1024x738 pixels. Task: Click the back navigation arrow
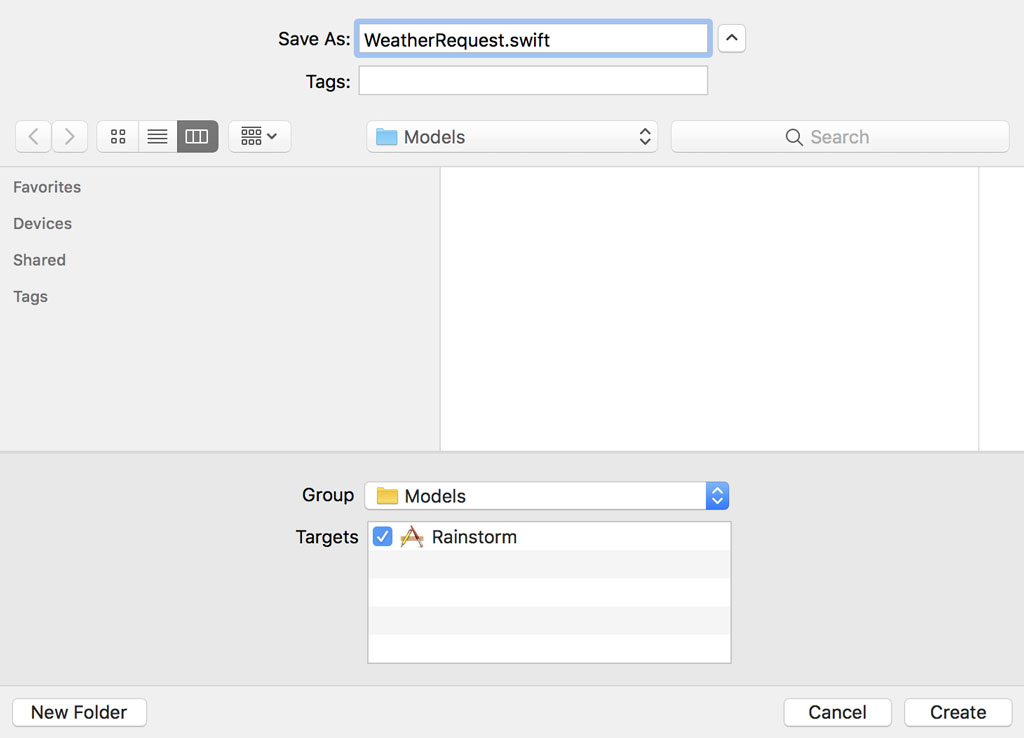pyautogui.click(x=33, y=136)
